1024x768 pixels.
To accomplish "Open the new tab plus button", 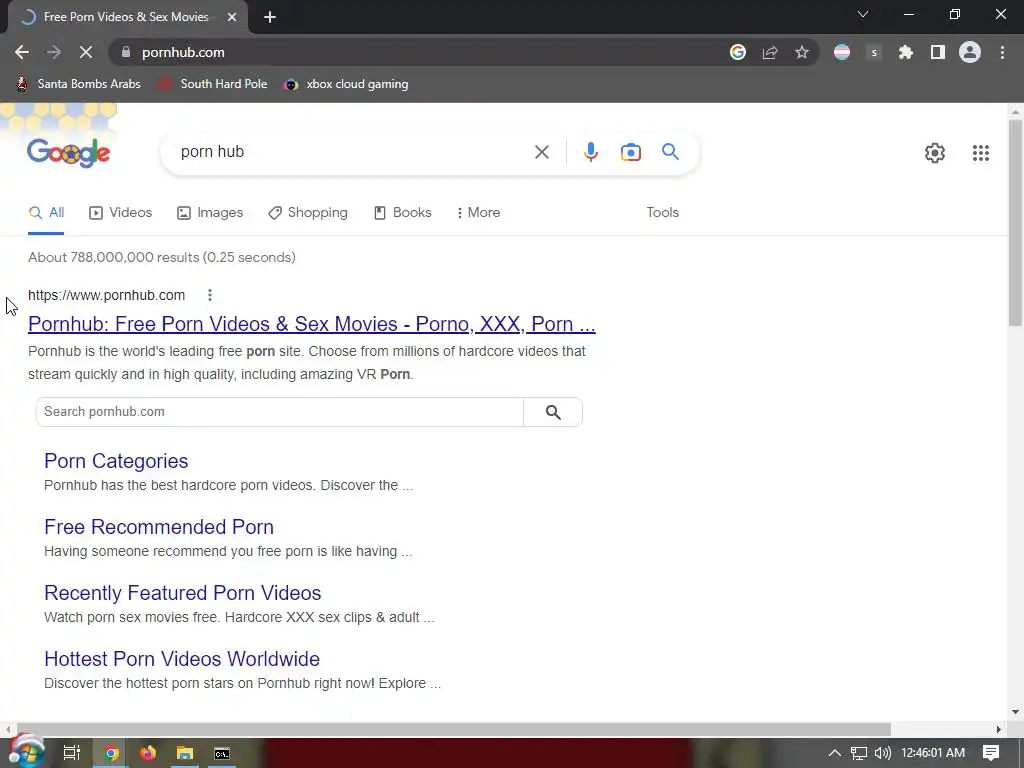I will [x=270, y=17].
